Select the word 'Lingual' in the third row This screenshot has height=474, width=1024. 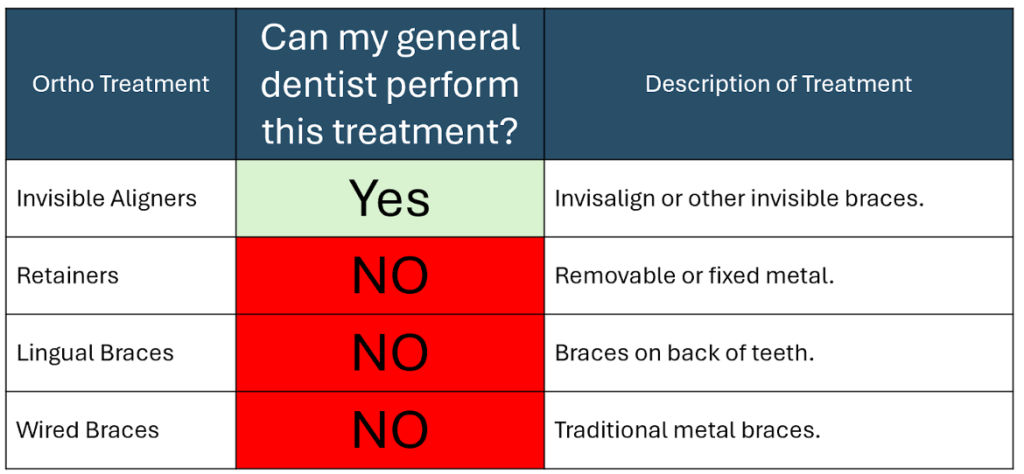click(53, 354)
